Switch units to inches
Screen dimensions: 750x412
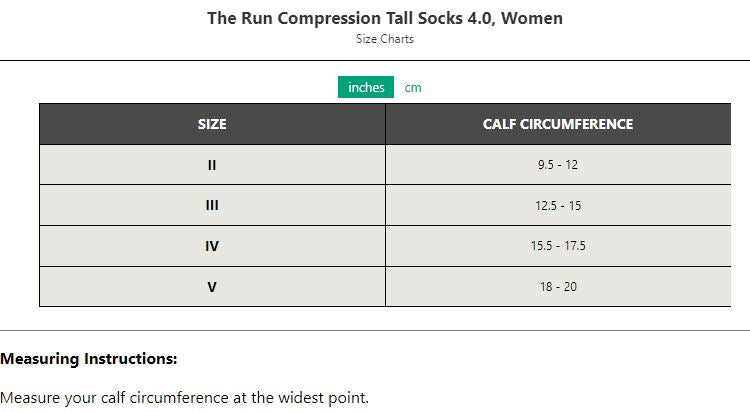[x=366, y=87]
